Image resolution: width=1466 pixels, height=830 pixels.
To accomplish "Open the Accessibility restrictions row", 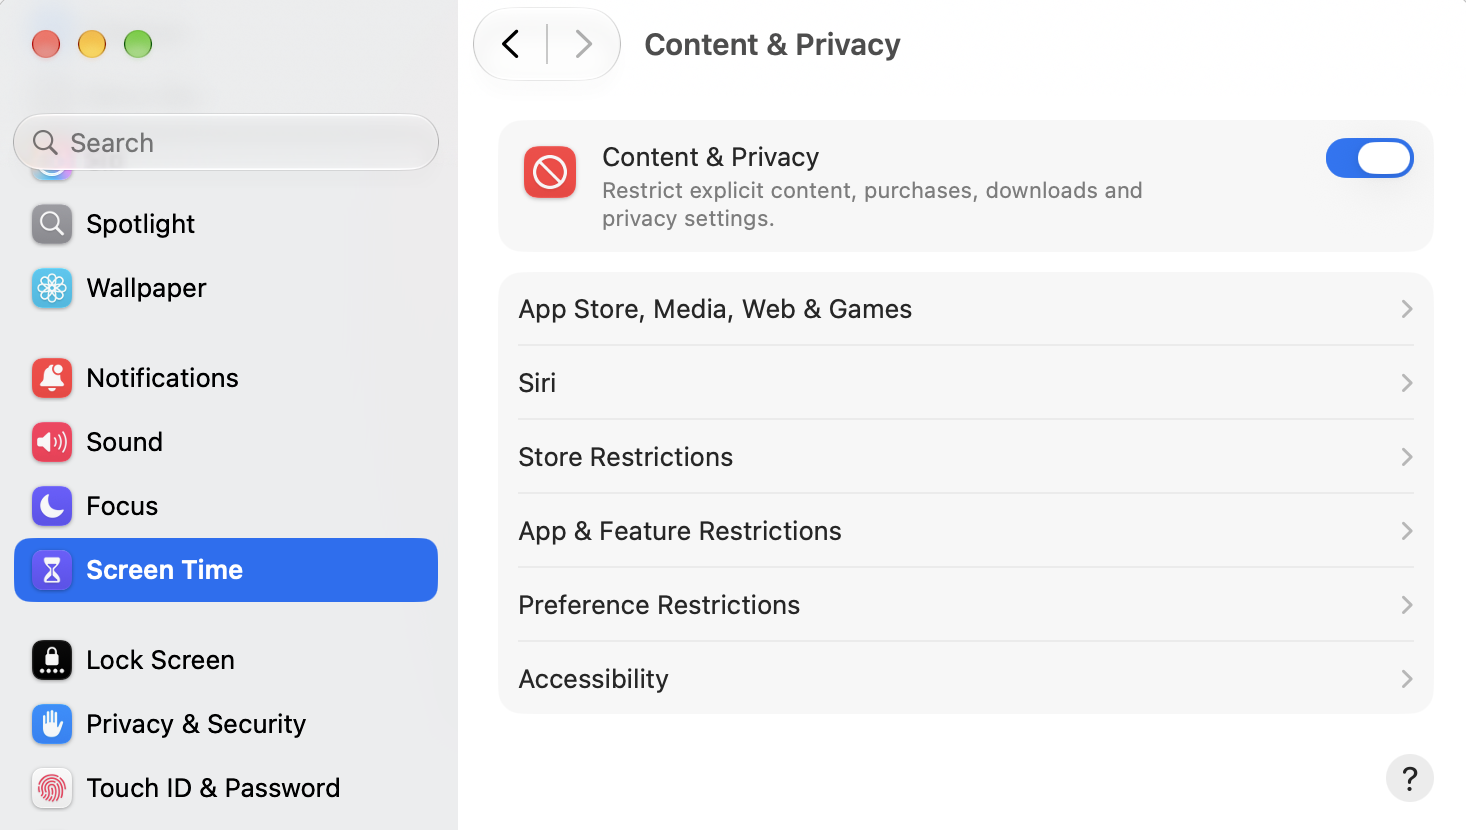I will click(x=966, y=679).
